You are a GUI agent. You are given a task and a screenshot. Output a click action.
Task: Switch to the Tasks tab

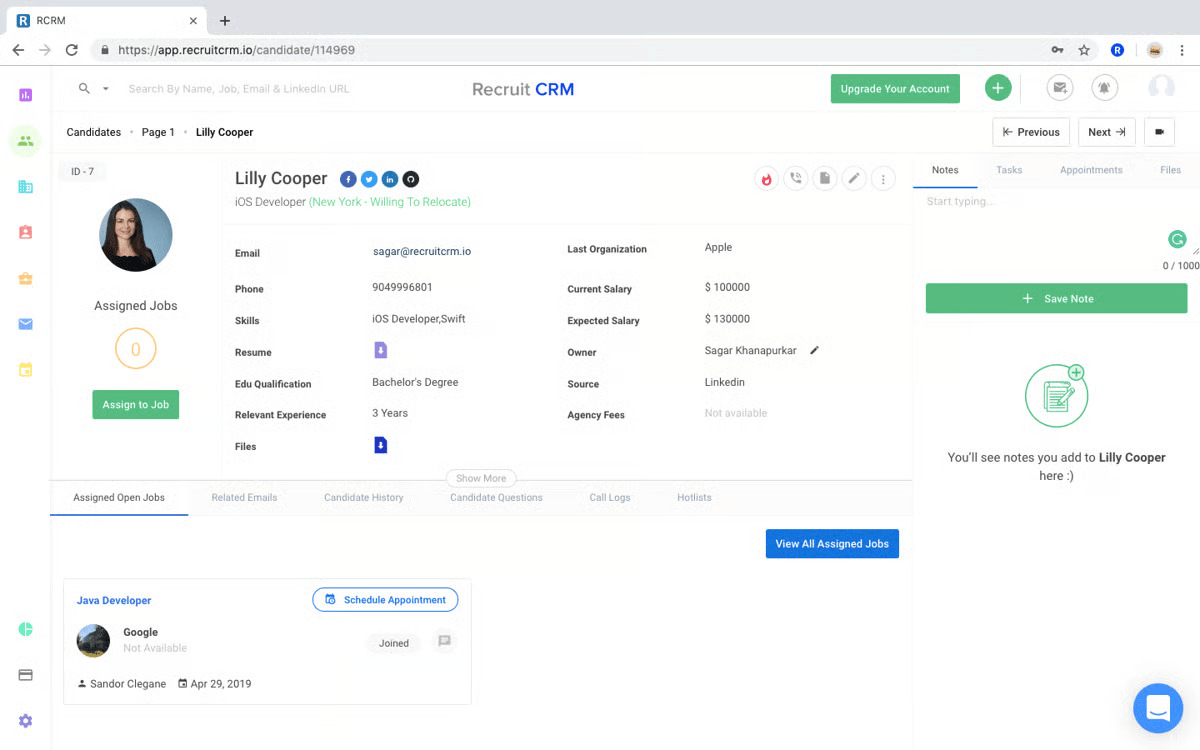pyautogui.click(x=1009, y=170)
